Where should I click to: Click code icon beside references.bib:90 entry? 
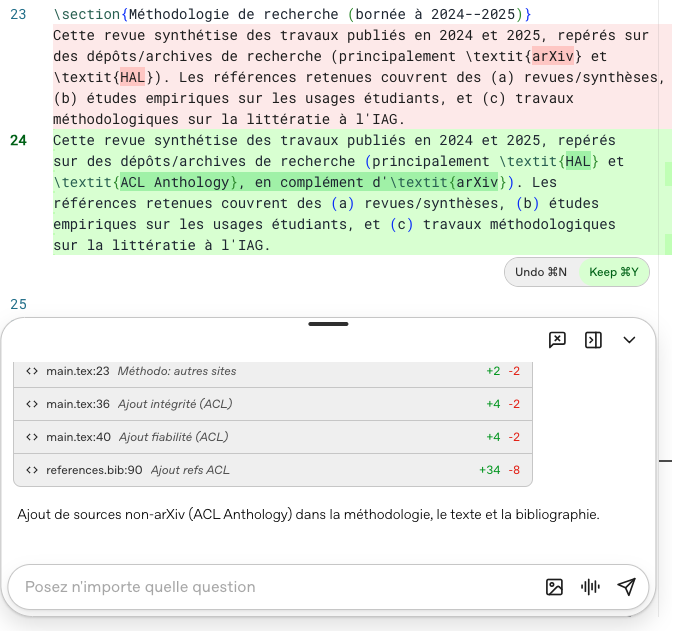tap(32, 470)
